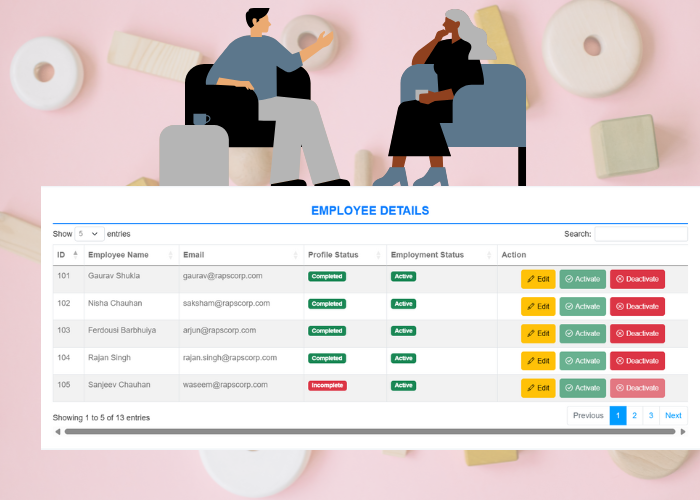Viewport: 700px width, 500px height.
Task: Edit employee Gaurav Shukla
Action: [538, 279]
